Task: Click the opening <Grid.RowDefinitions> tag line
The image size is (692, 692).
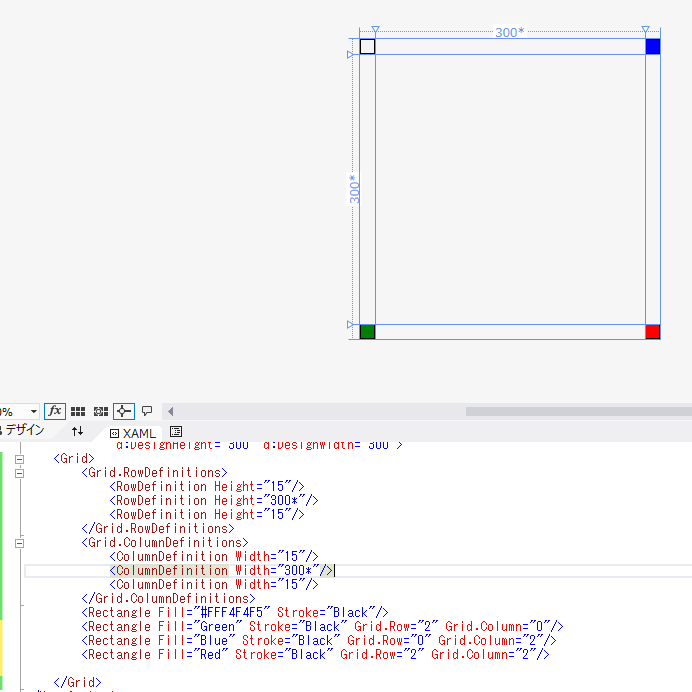Action: [x=154, y=473]
